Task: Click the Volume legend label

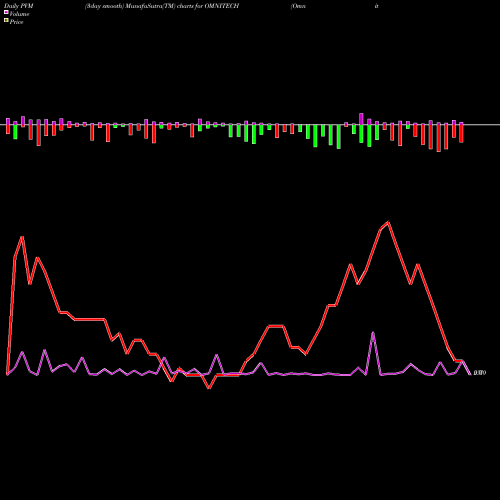Action: 19,14
